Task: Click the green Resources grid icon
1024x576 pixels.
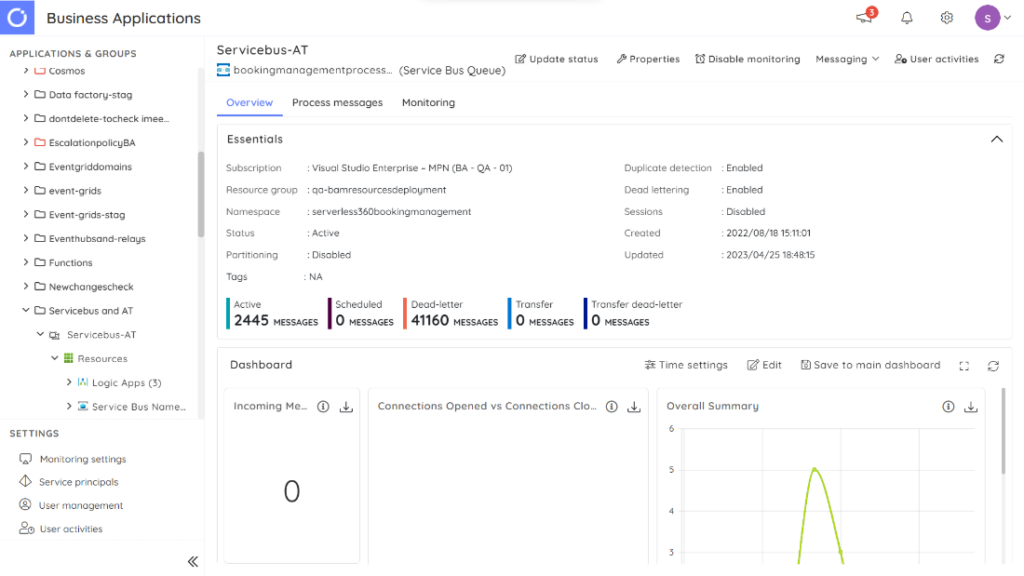Action: coord(69,358)
